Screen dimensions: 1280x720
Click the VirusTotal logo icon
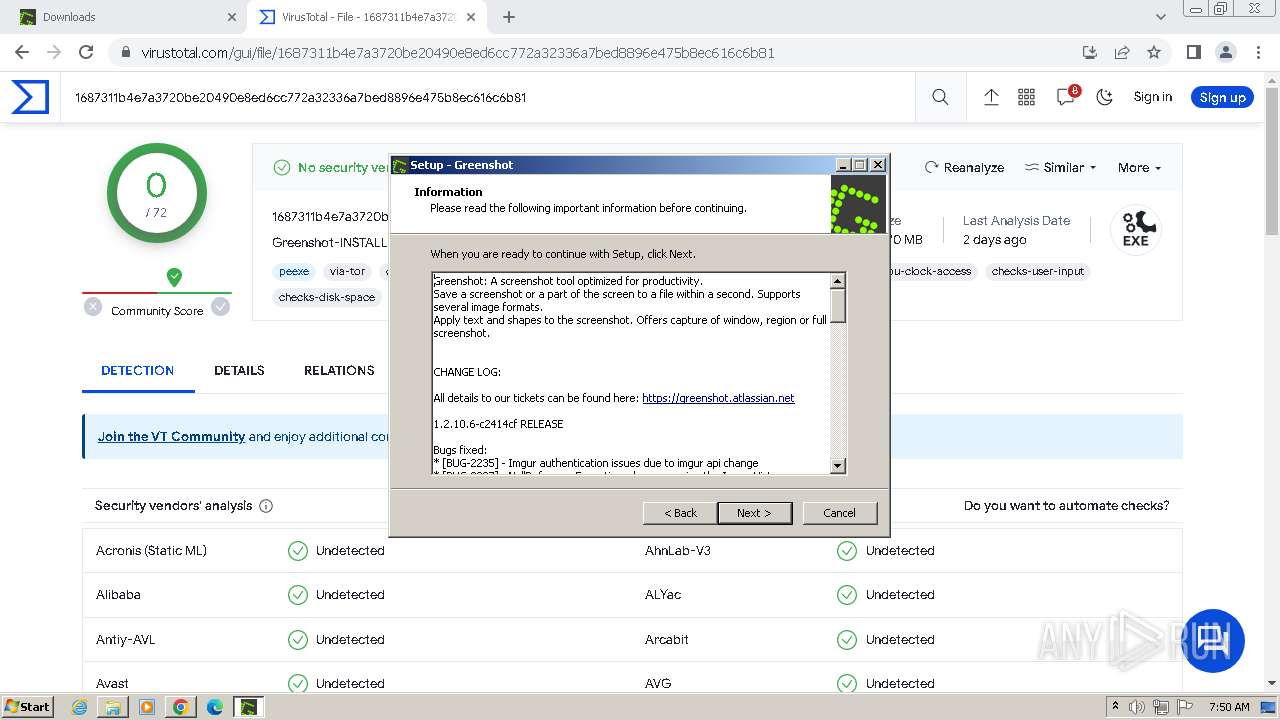(30, 97)
